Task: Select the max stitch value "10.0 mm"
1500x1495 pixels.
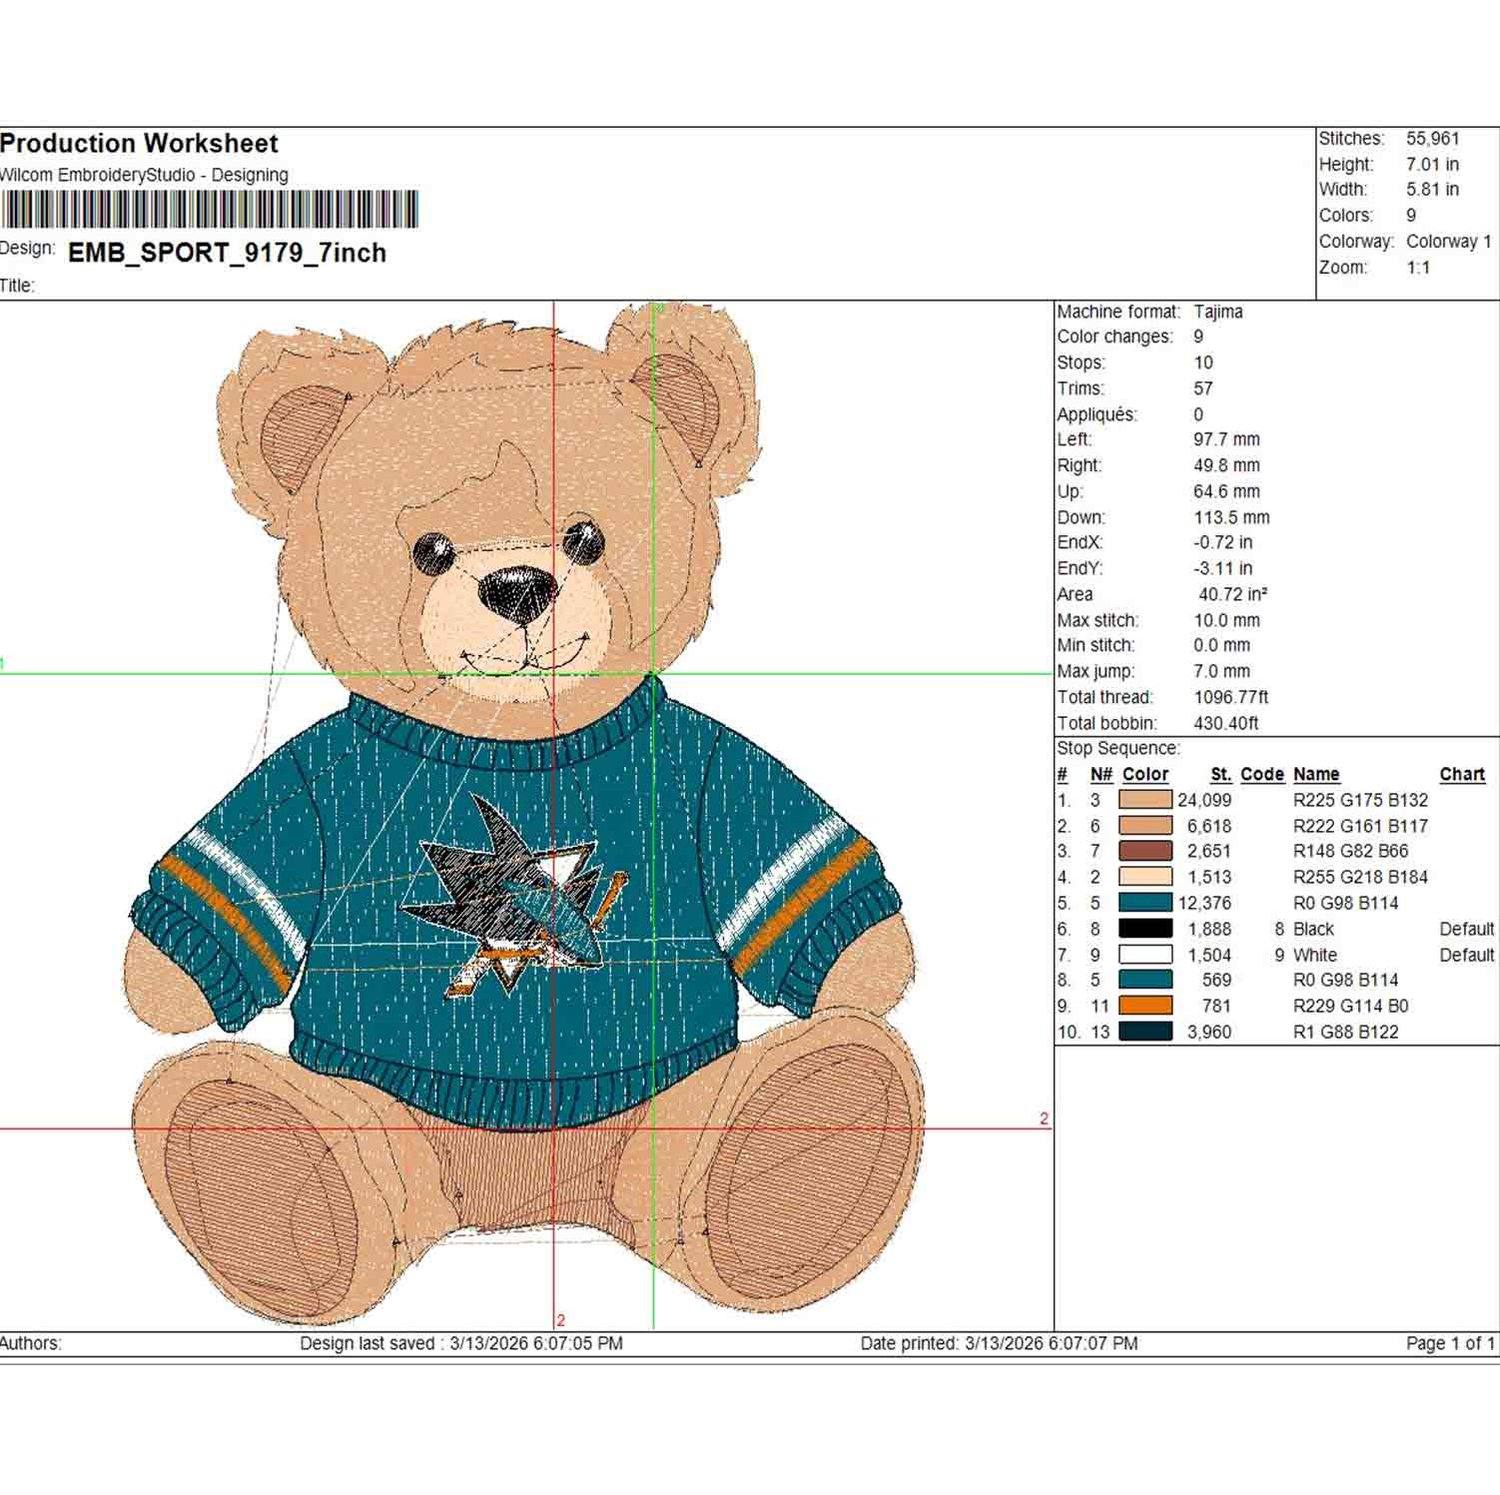Action: (x=1227, y=620)
